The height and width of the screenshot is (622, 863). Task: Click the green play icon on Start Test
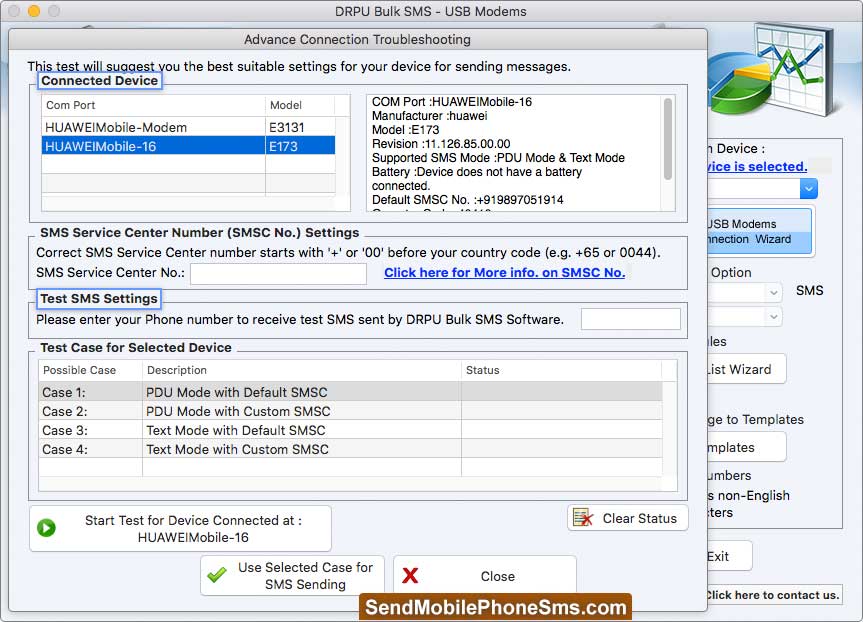click(x=46, y=528)
